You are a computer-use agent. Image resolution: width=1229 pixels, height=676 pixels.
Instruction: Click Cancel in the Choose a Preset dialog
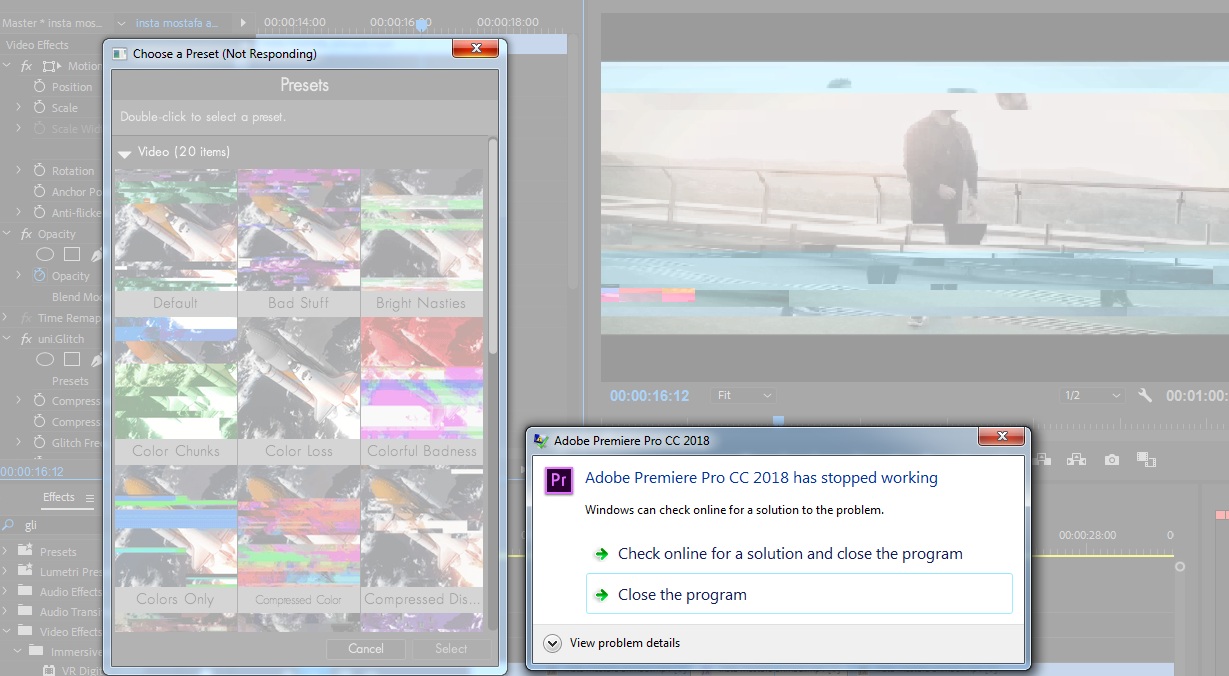pyautogui.click(x=366, y=649)
